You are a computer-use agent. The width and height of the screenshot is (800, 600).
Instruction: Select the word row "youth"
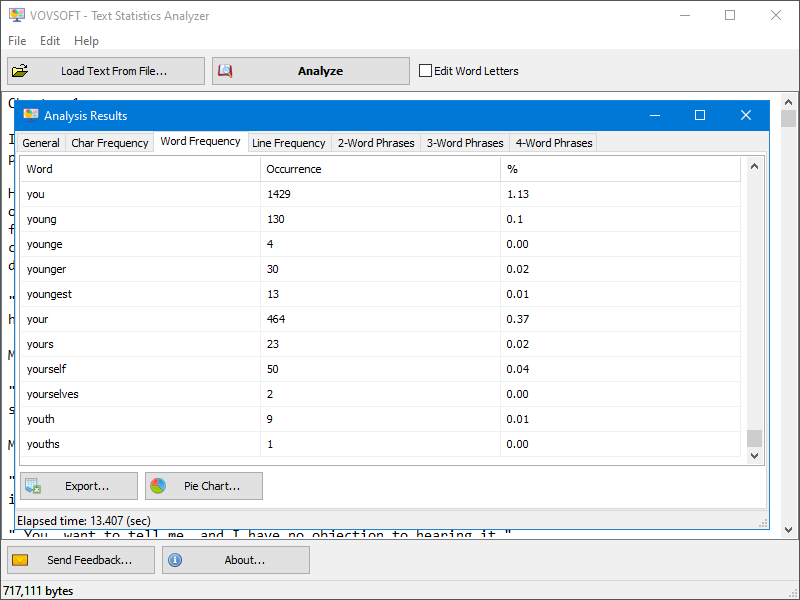[x=381, y=419]
